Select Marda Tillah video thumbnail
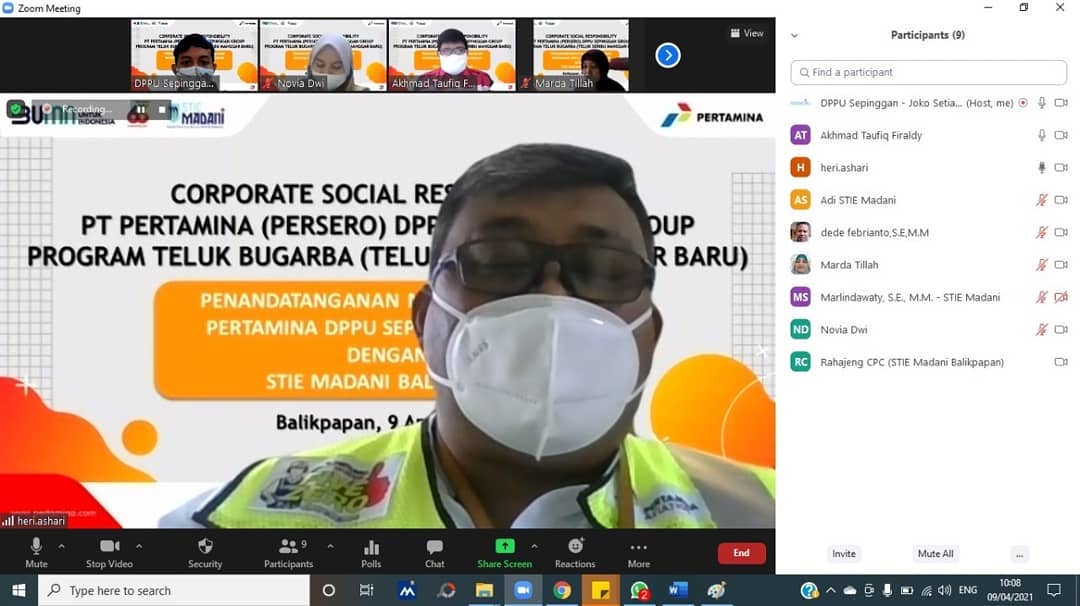Screen dimensions: 1080x606 (581, 55)
